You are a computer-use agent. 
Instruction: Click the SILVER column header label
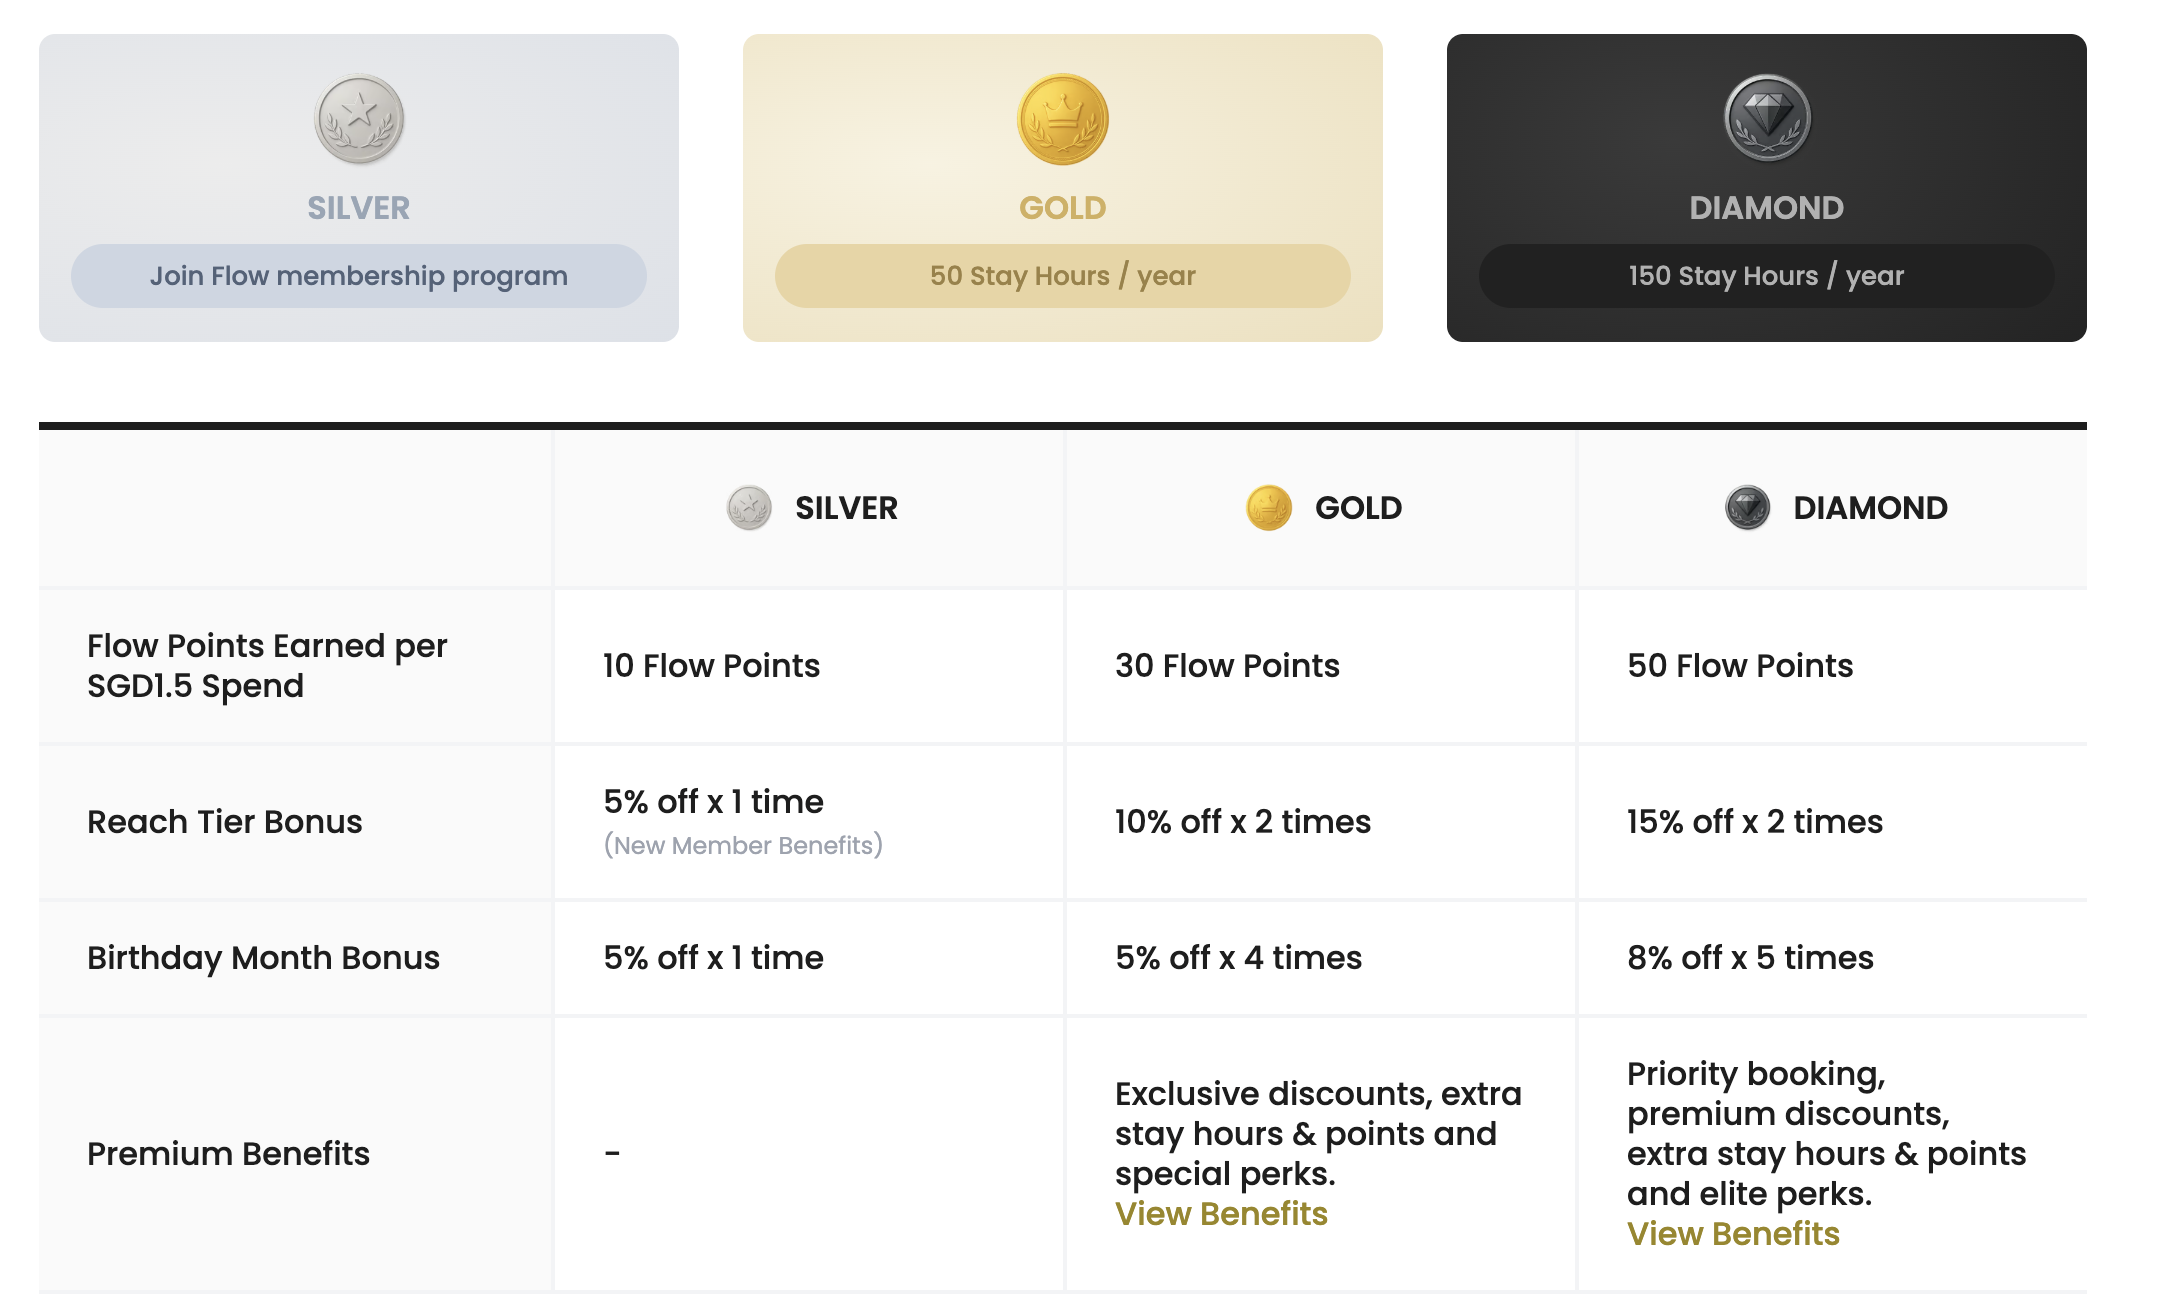click(x=846, y=508)
